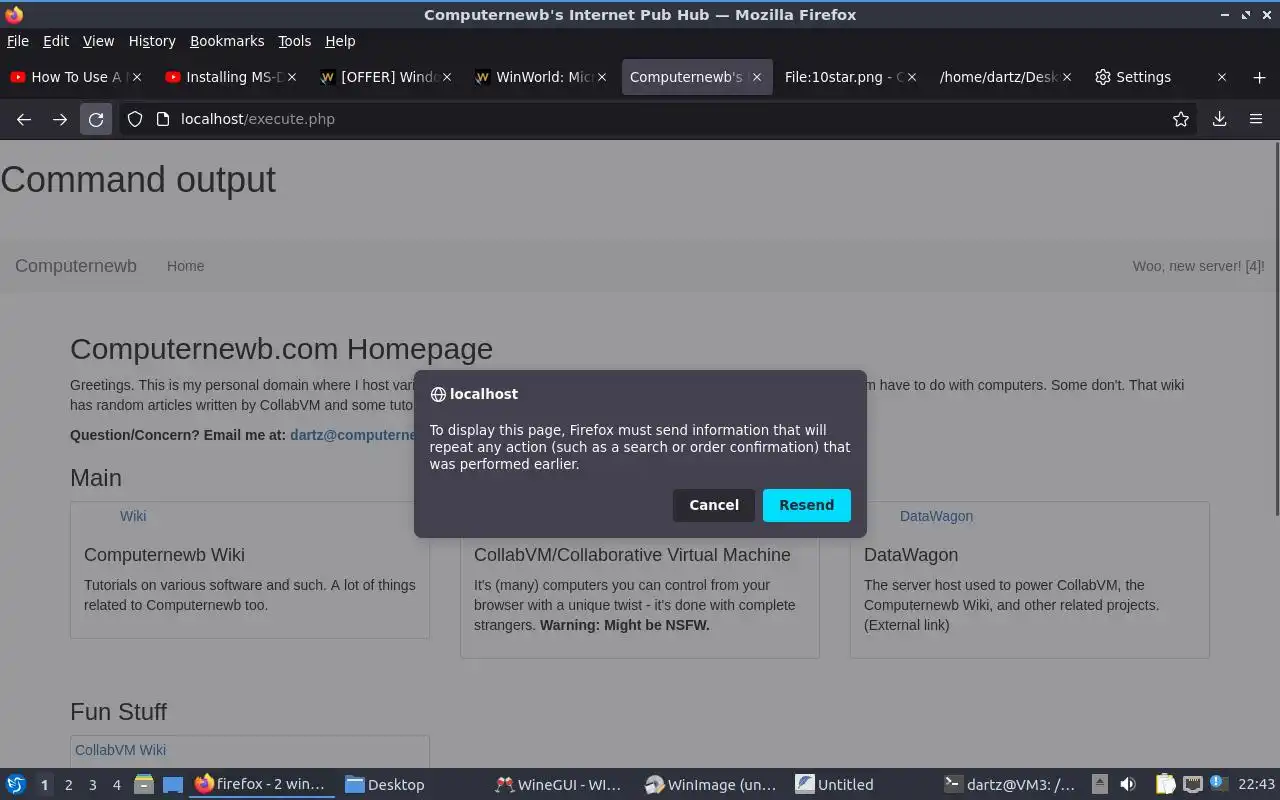
Task: Close the WinWorld tab
Action: 602,77
